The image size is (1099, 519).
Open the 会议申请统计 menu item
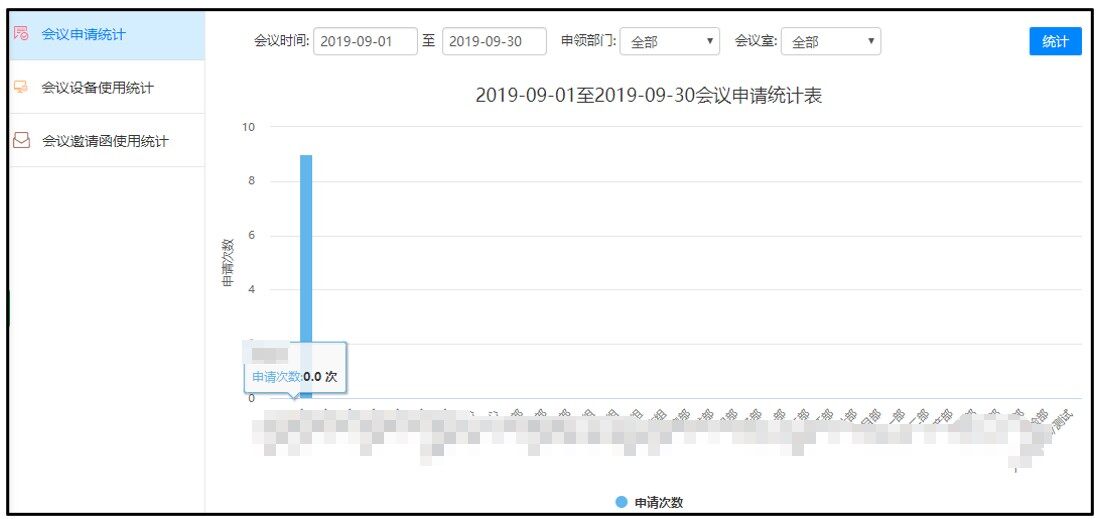click(x=83, y=34)
